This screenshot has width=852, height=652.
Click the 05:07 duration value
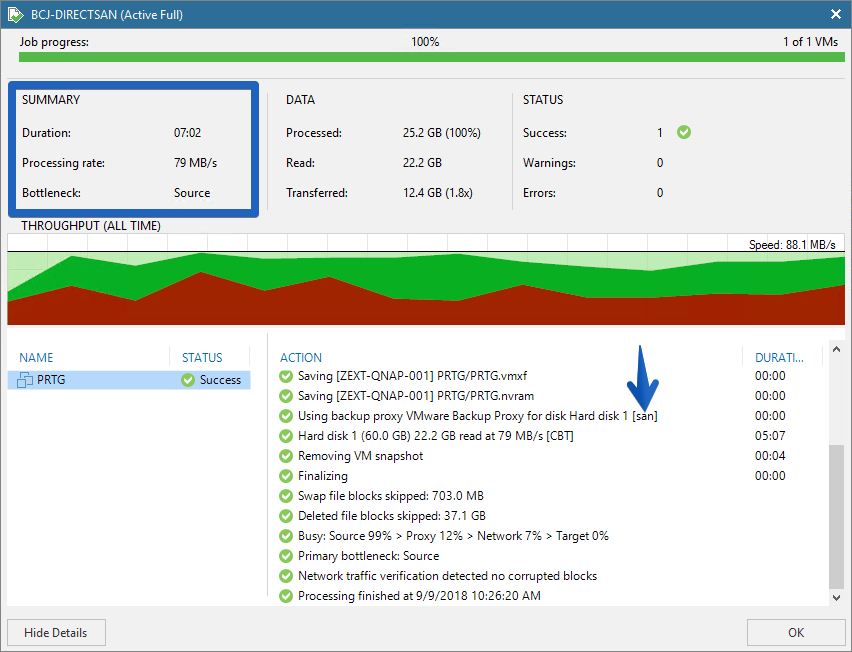tap(770, 436)
